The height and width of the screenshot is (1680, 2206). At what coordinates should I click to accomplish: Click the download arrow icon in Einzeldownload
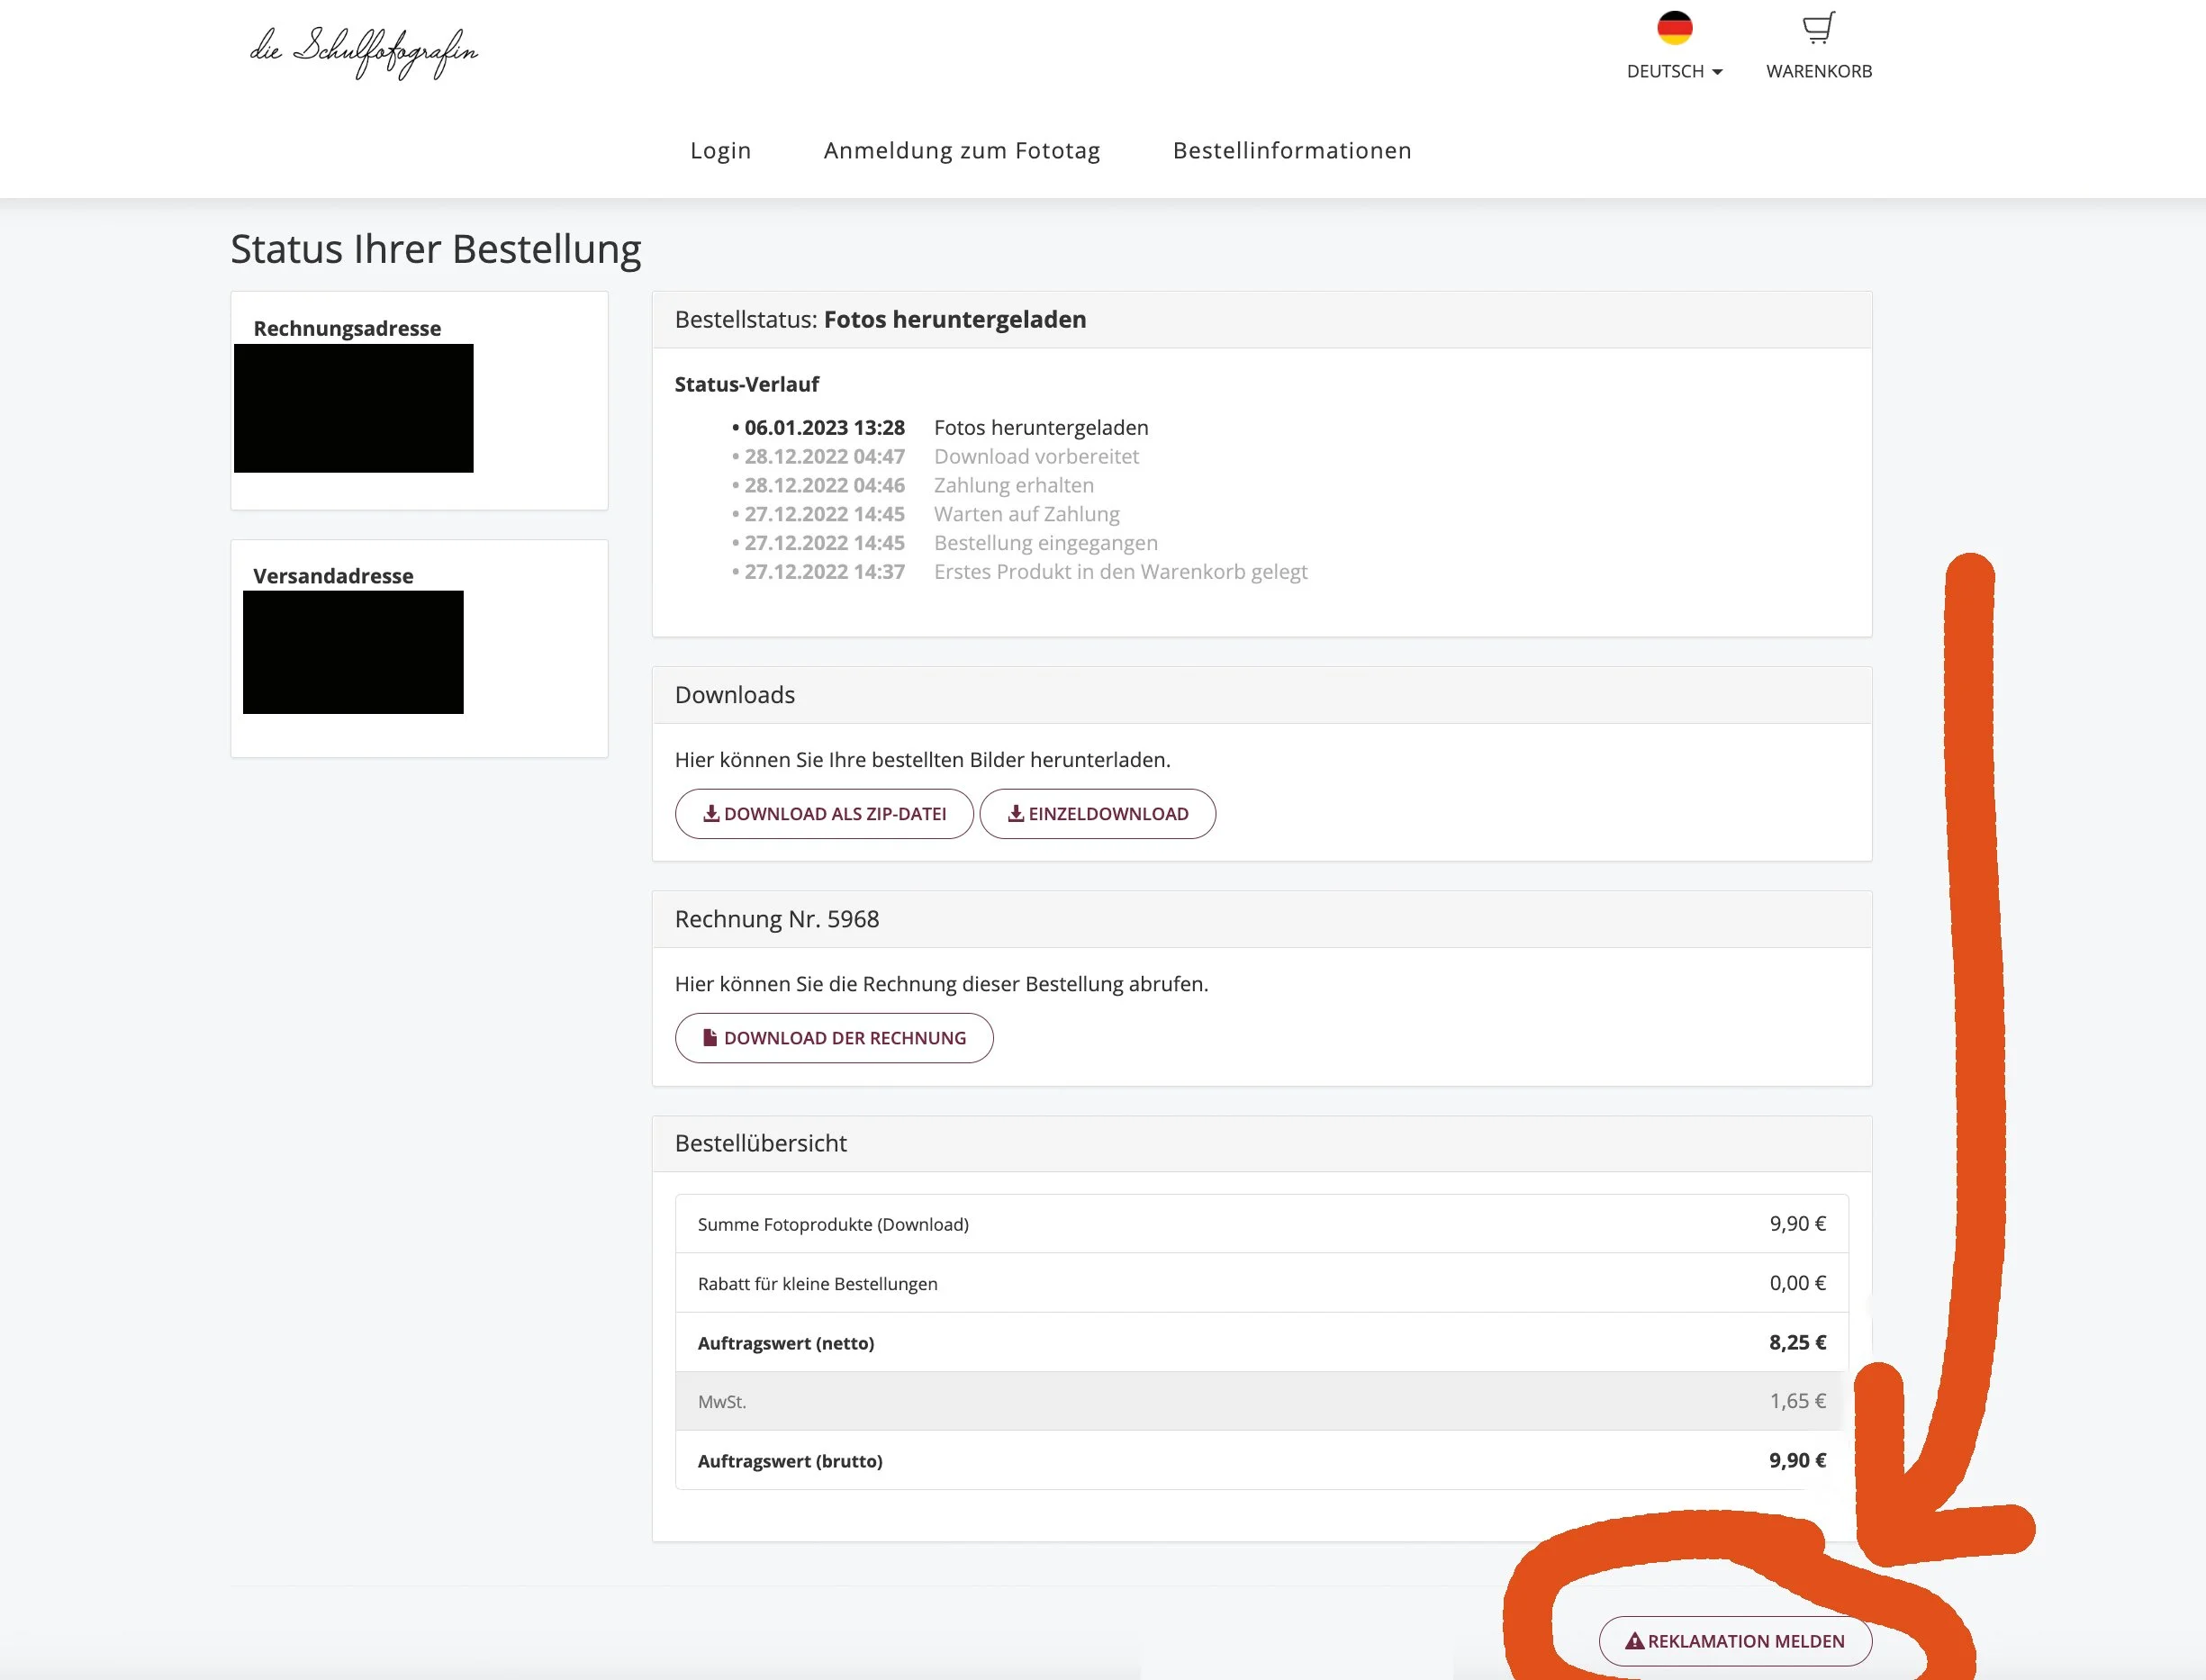[1015, 813]
